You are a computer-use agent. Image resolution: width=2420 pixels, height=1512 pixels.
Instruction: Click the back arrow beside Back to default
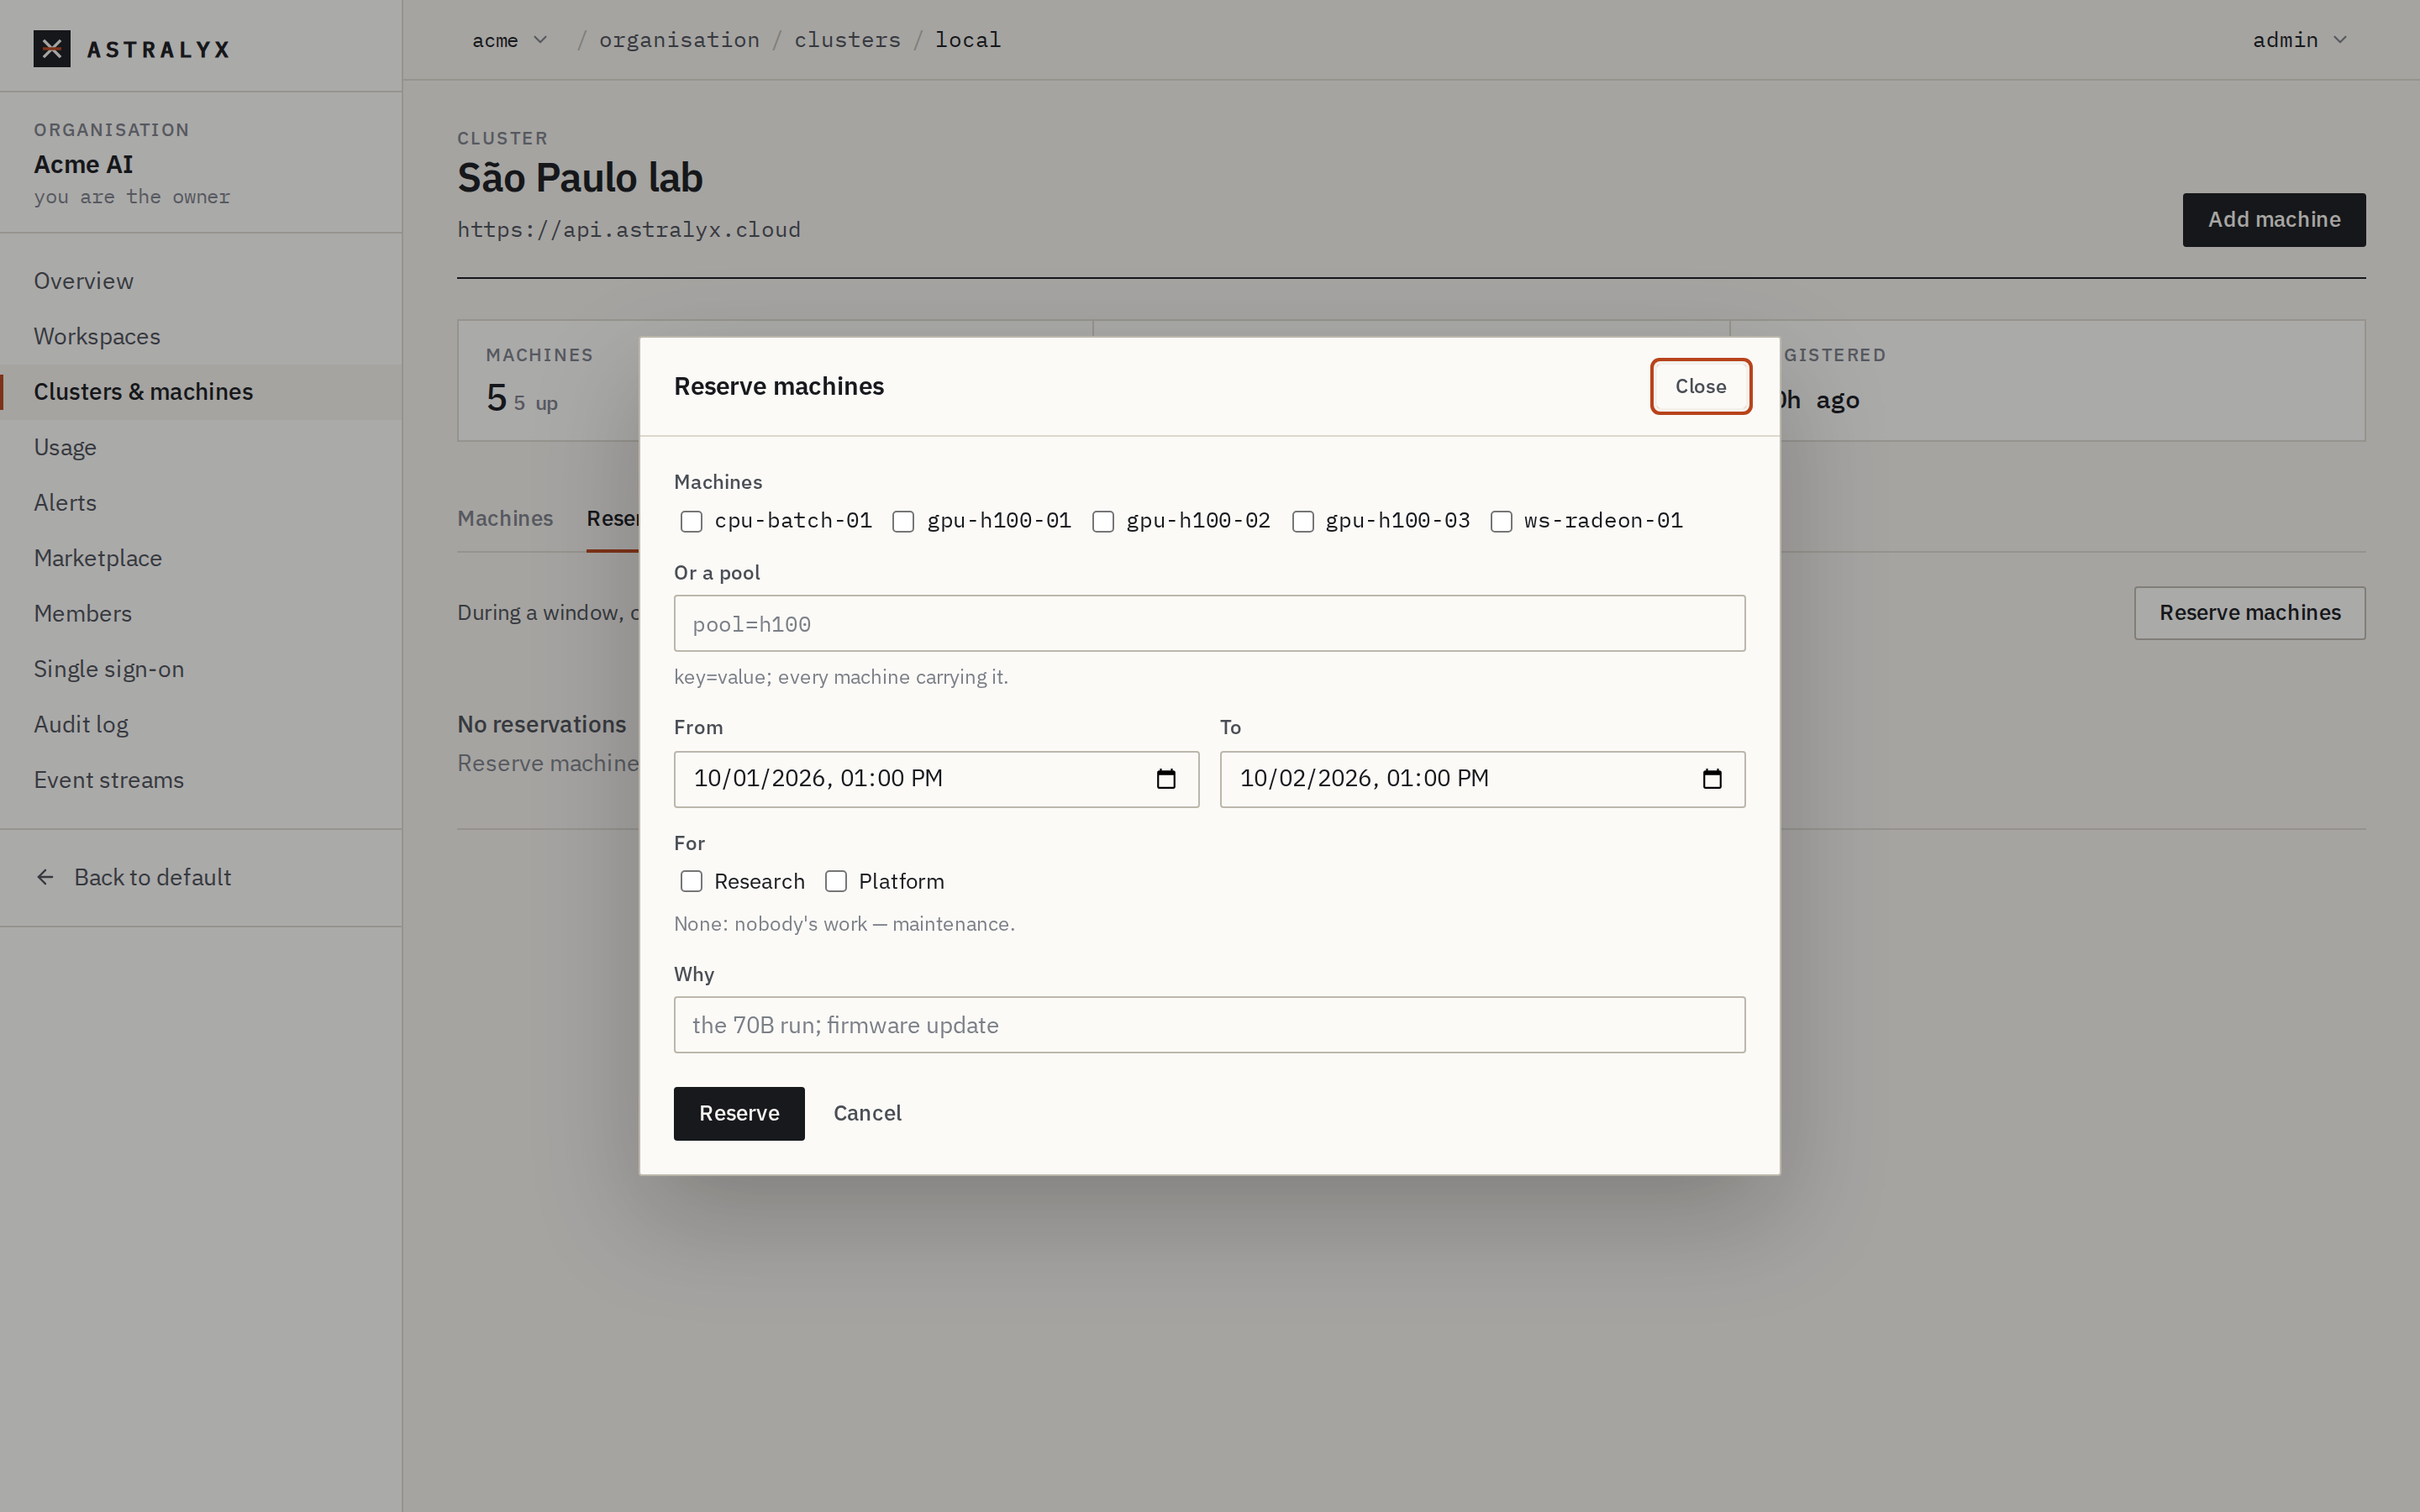click(x=45, y=877)
